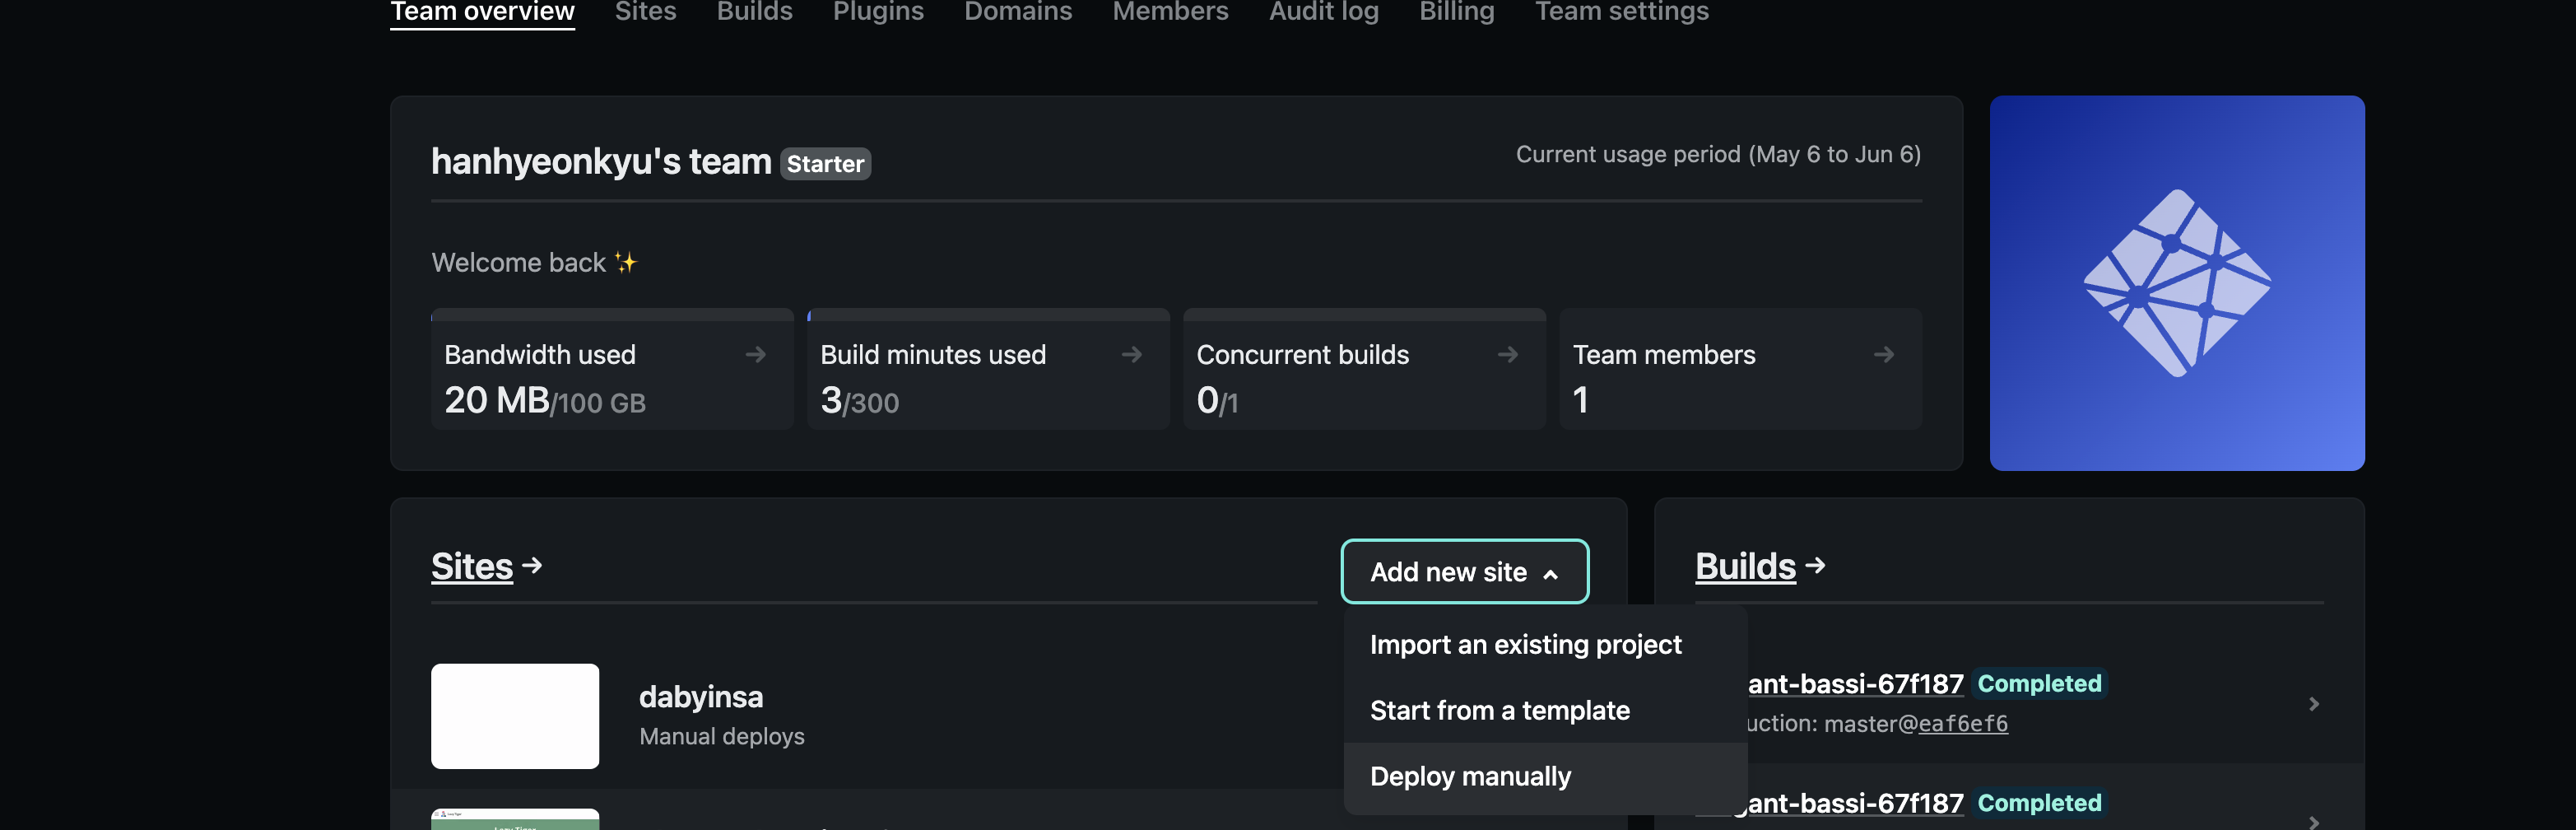Open the dabyinsa site

[701, 697]
